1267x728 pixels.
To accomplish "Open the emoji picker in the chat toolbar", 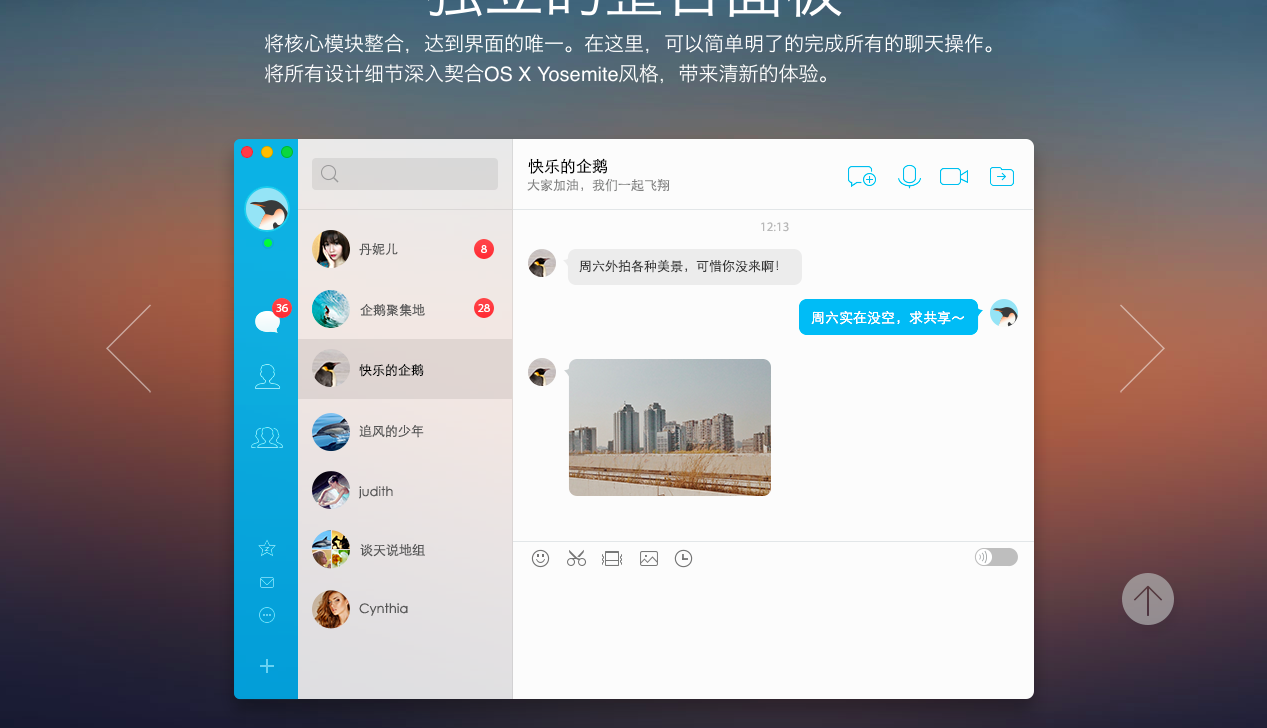I will point(541,558).
